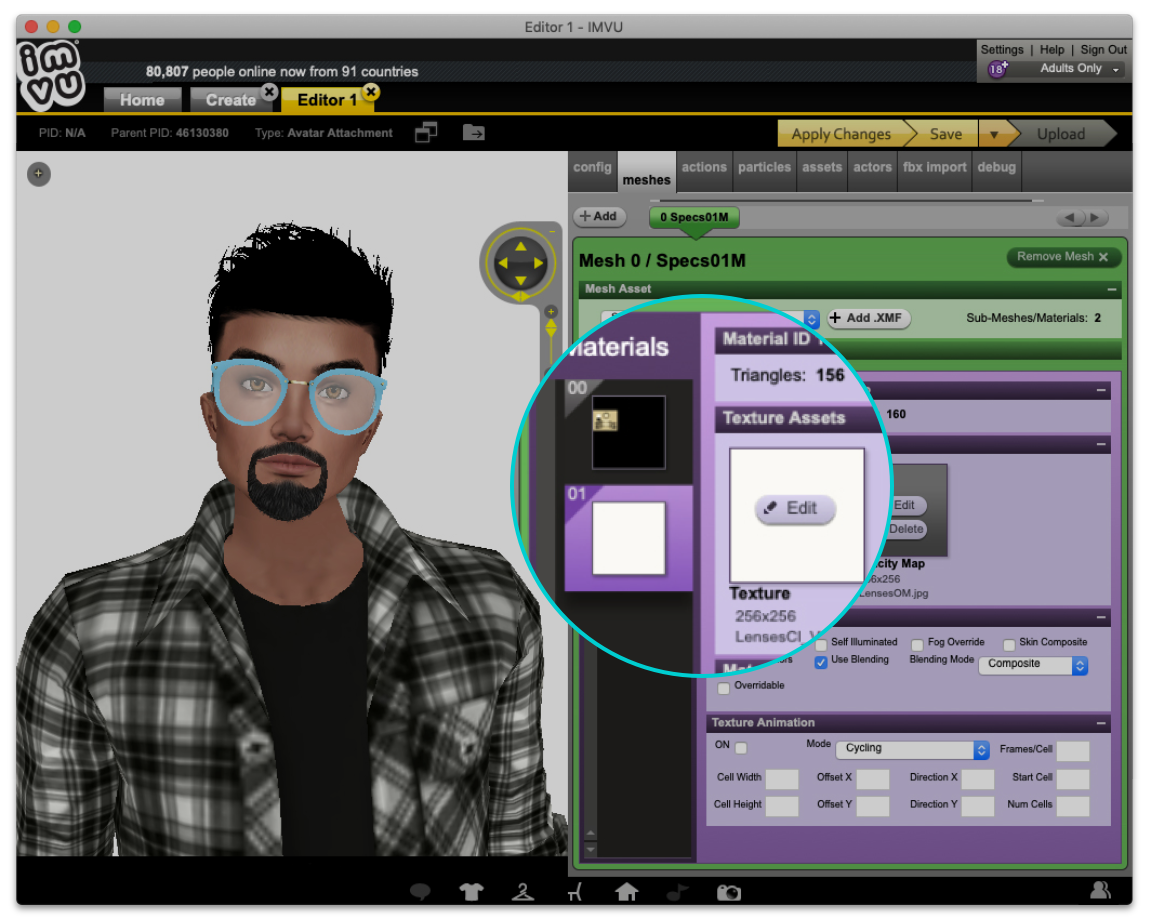The image size is (1149, 923).
Task: Open the Blending Mode Composite dropdown
Action: pos(1033,664)
